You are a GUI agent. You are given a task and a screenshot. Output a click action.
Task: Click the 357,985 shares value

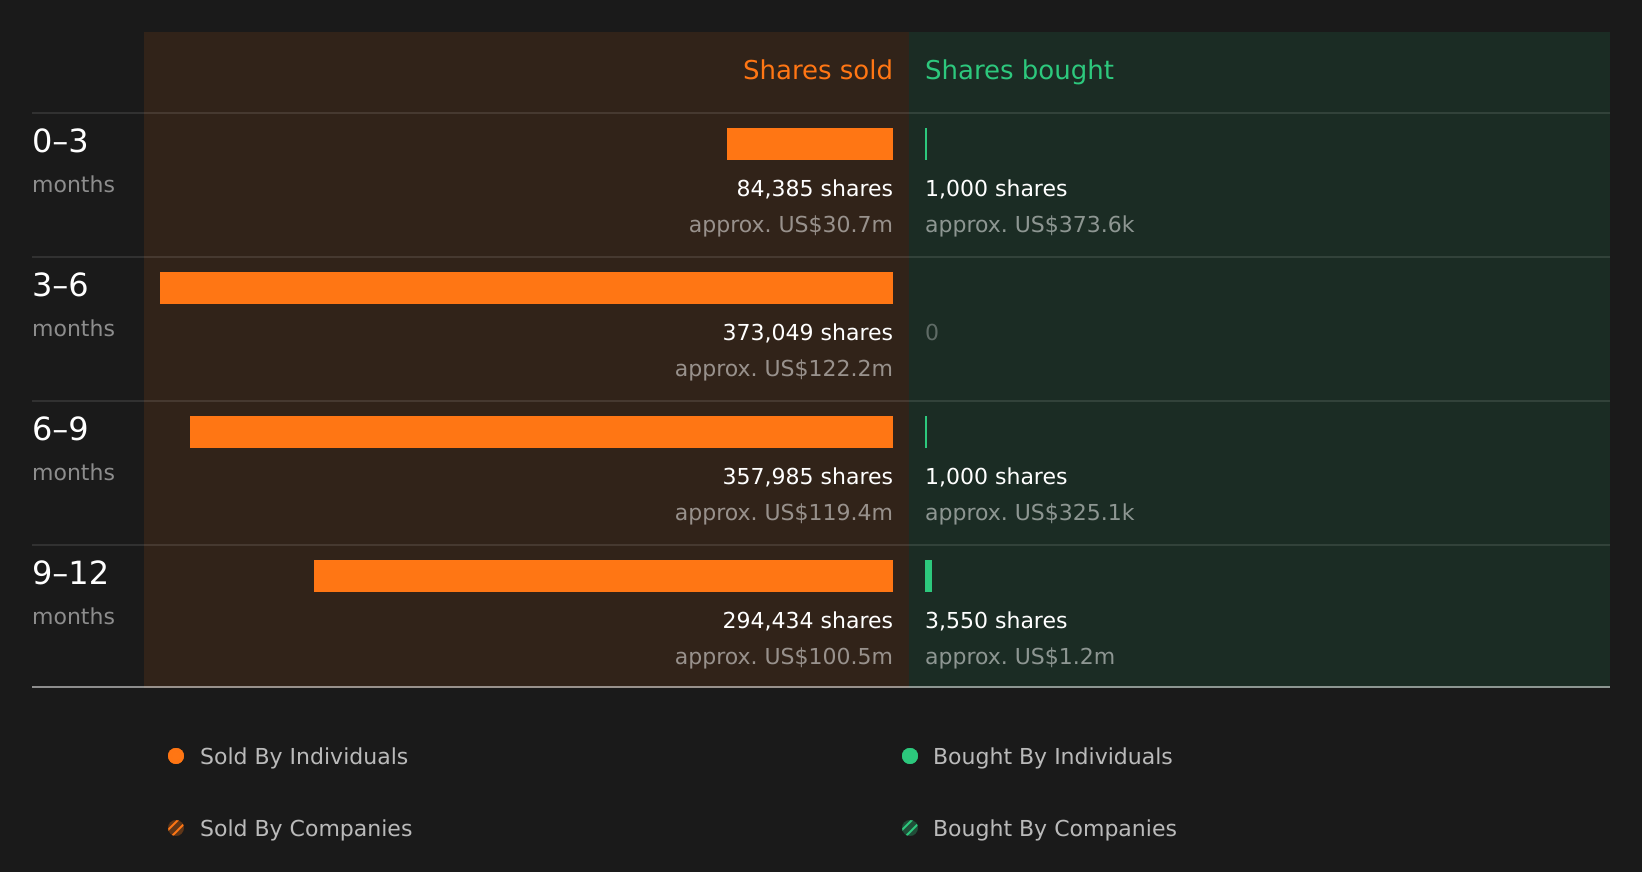click(808, 477)
